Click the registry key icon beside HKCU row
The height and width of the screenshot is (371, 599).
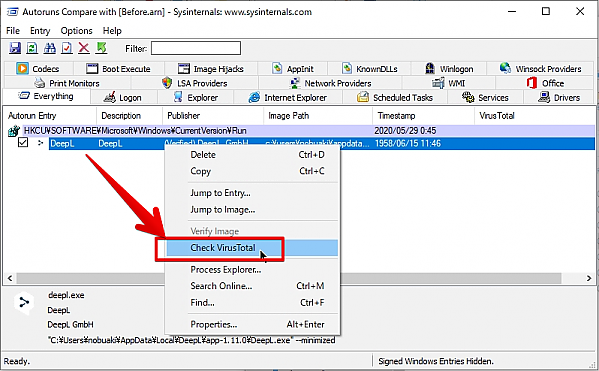click(14, 131)
